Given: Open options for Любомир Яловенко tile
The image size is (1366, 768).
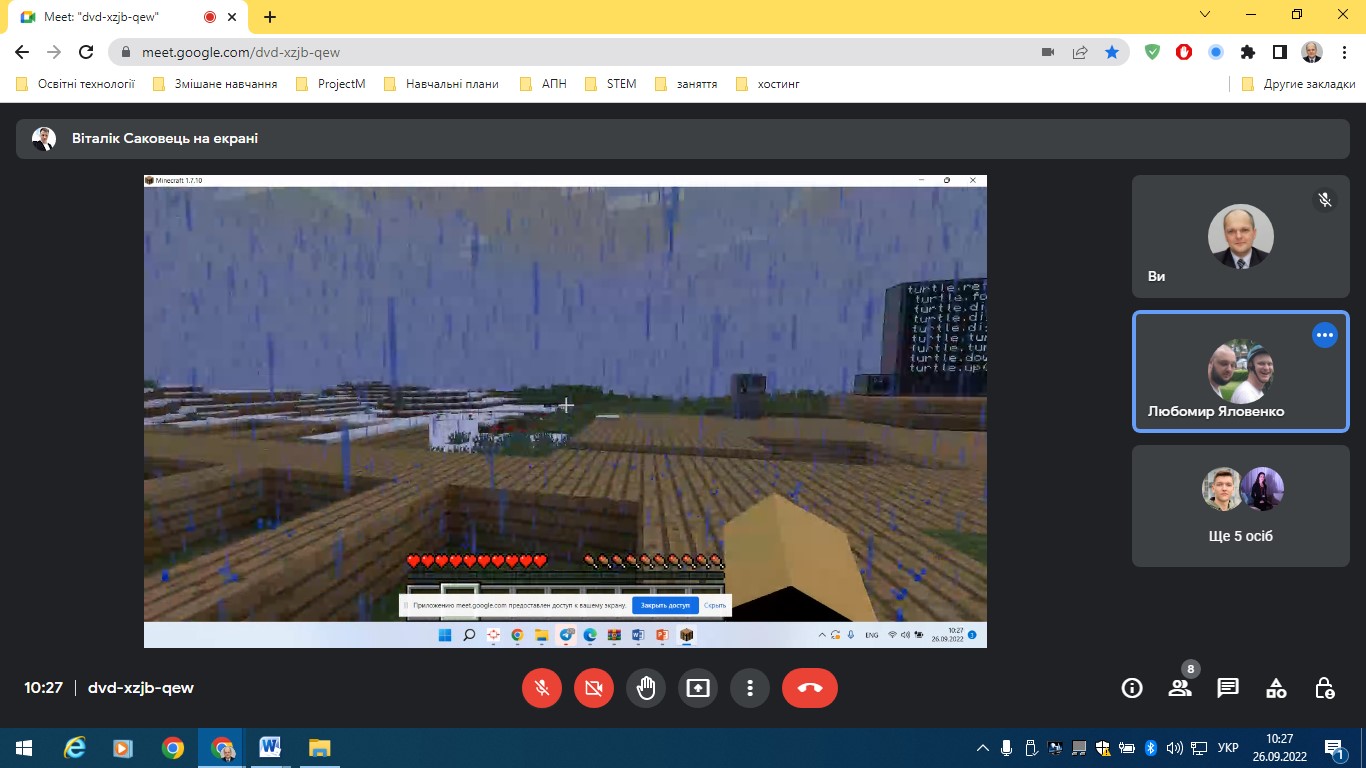Looking at the screenshot, I should (x=1325, y=336).
